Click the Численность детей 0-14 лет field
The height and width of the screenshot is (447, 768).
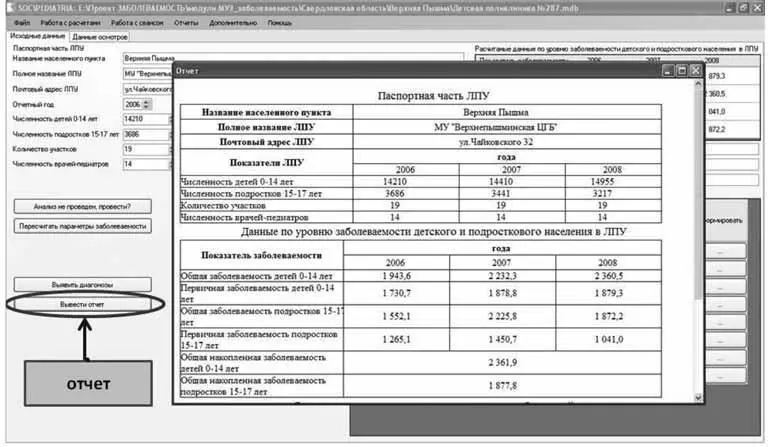146,119
